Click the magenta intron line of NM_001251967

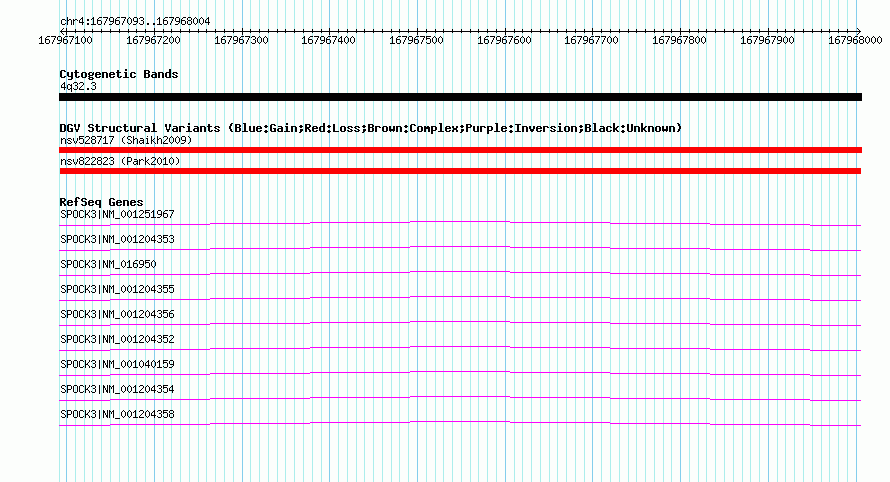pyautogui.click(x=460, y=221)
